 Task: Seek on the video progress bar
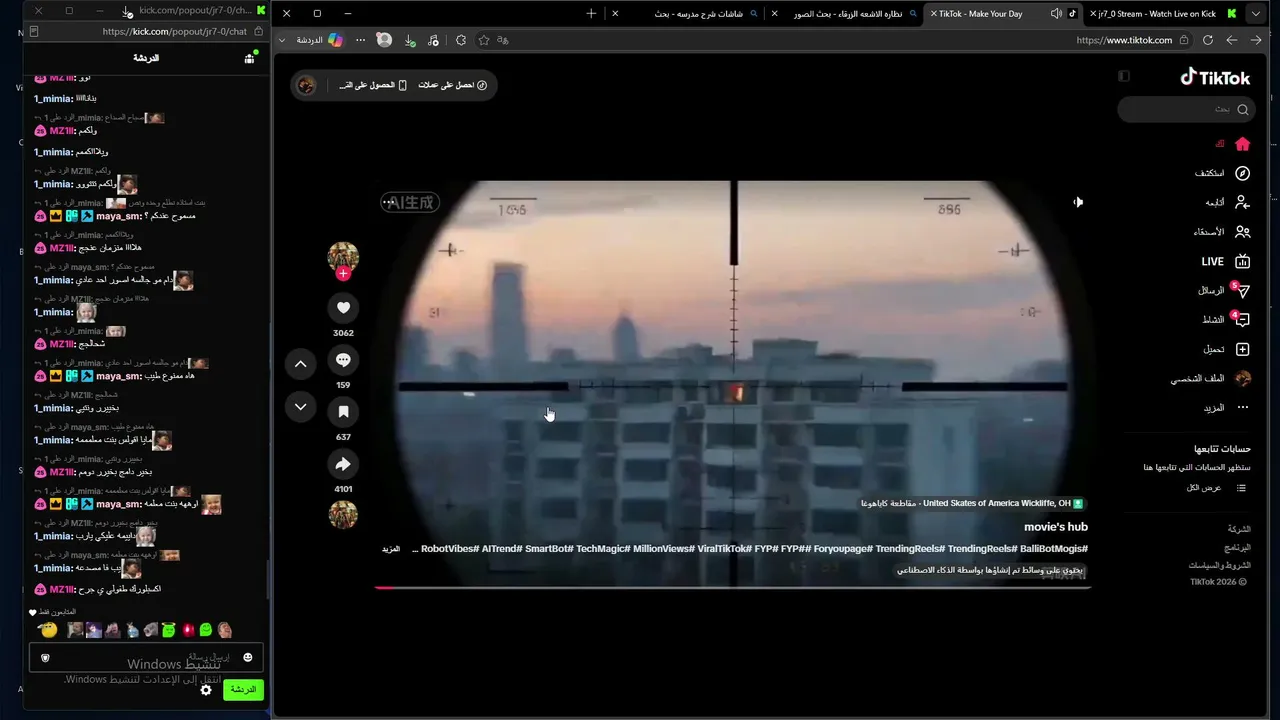pos(732,587)
